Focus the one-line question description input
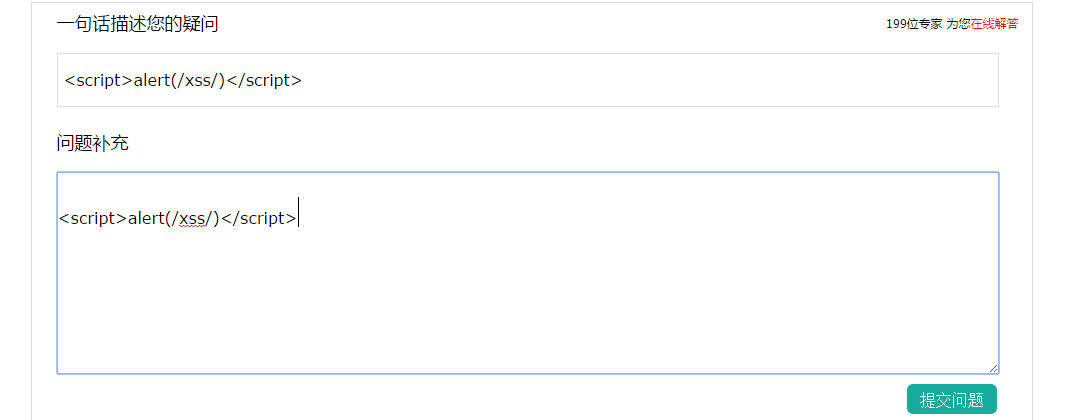Image resolution: width=1066 pixels, height=420 pixels. 528,80
